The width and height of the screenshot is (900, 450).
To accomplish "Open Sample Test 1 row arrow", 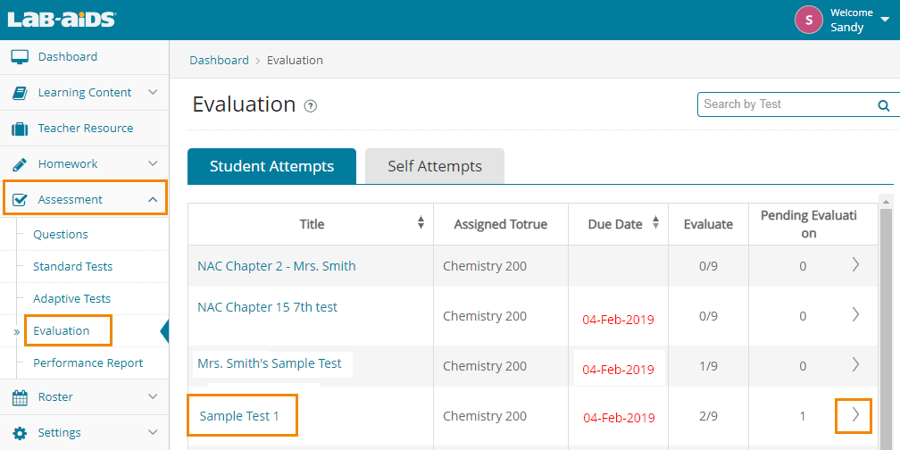I will [854, 415].
